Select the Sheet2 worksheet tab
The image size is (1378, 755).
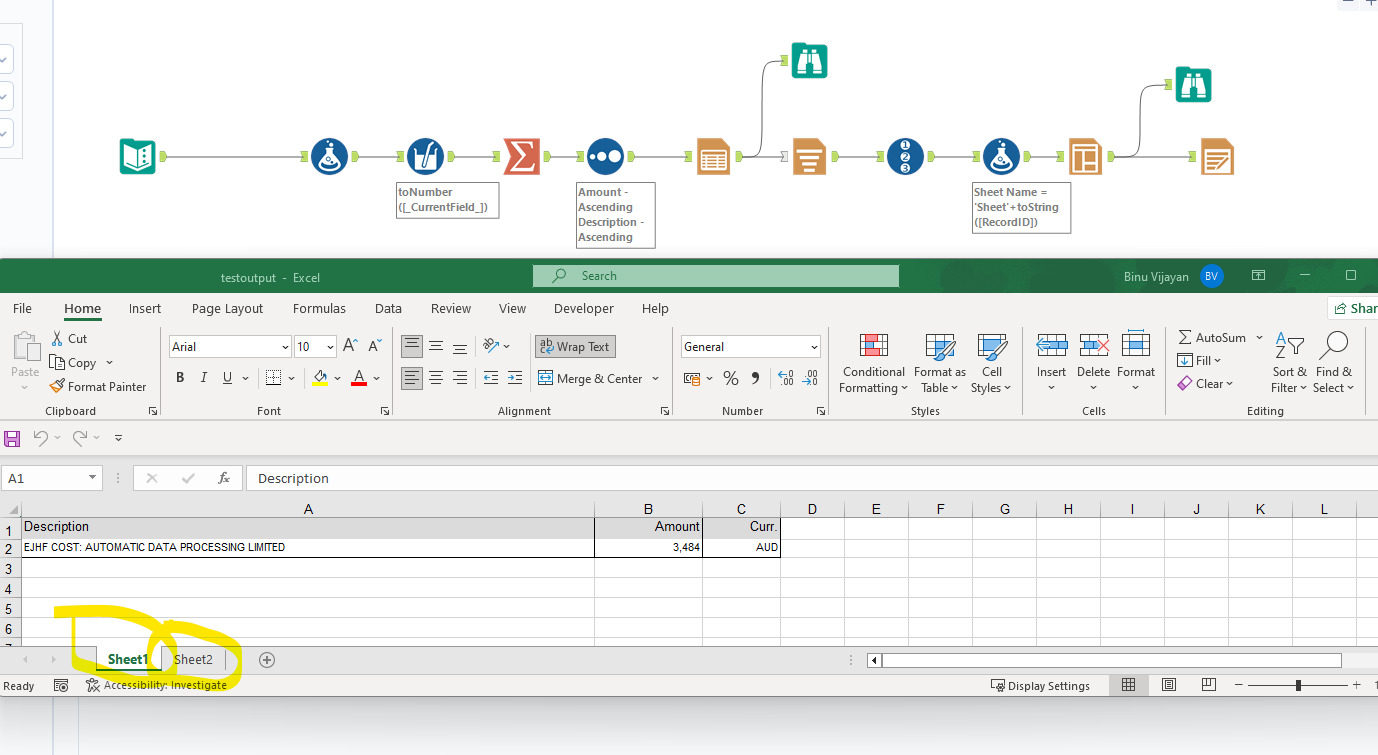(192, 659)
